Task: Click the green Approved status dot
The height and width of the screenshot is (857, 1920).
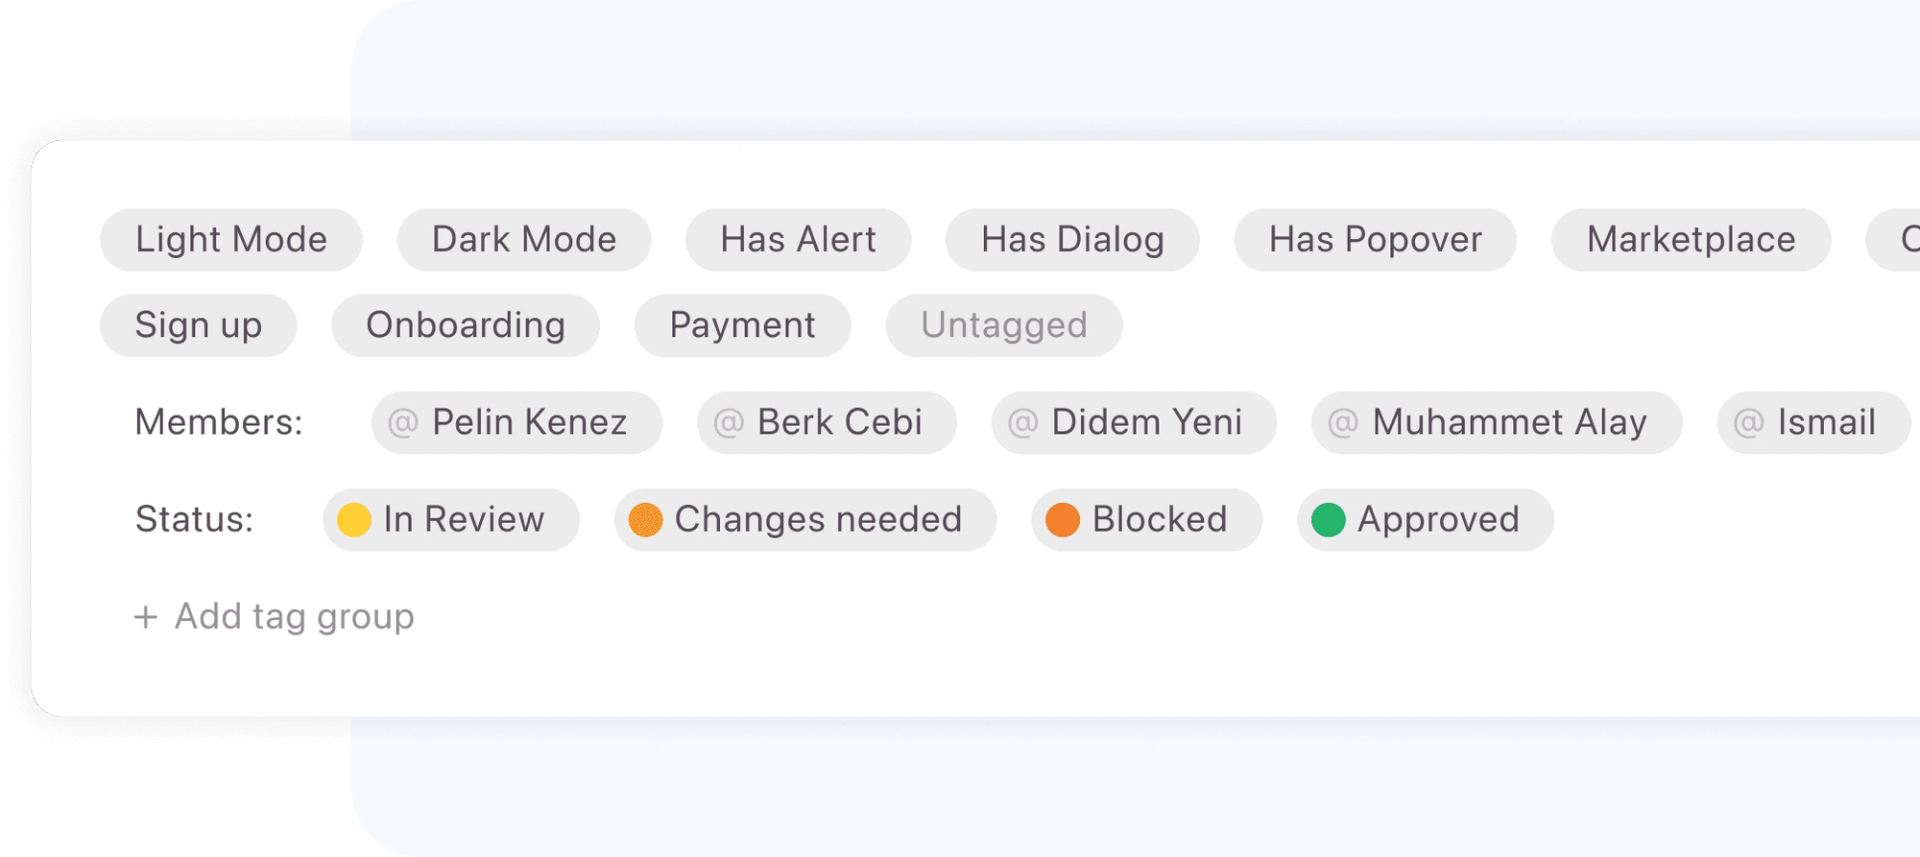Action: pos(1330,519)
